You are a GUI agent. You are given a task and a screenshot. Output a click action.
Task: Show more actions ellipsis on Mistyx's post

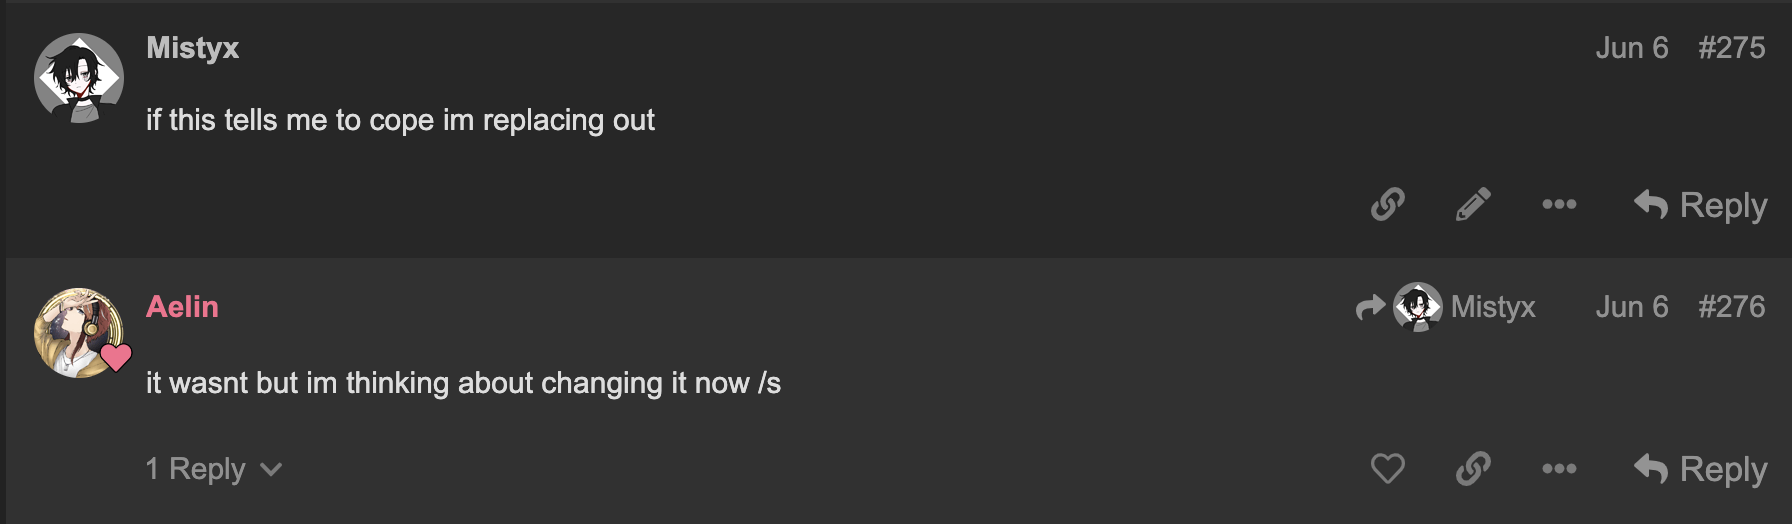click(x=1559, y=204)
